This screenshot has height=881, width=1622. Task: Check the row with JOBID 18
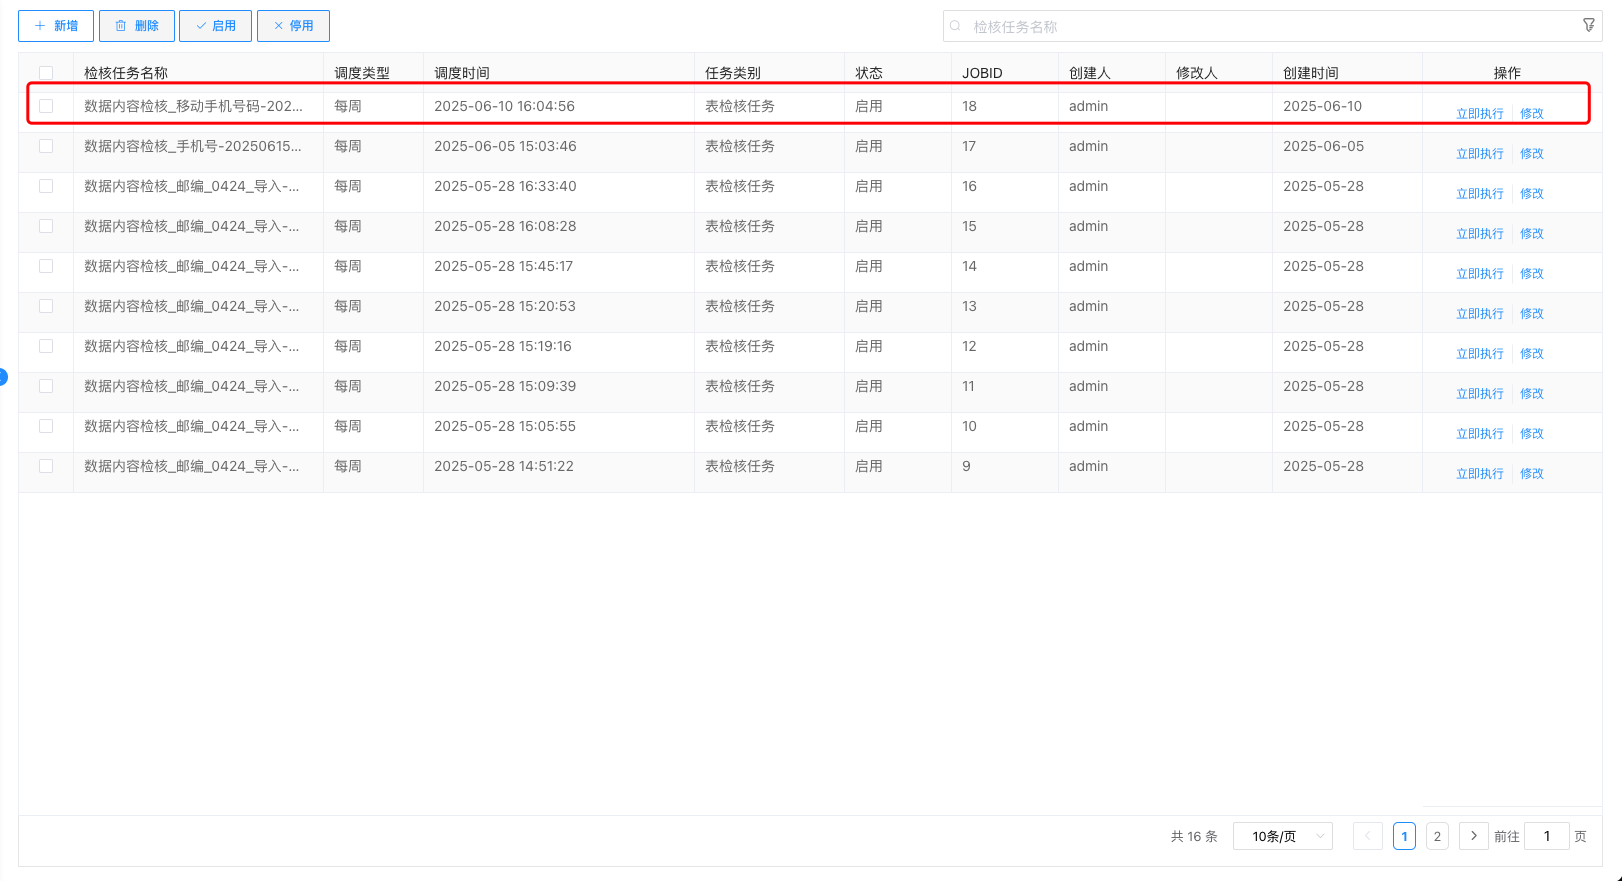coord(46,106)
